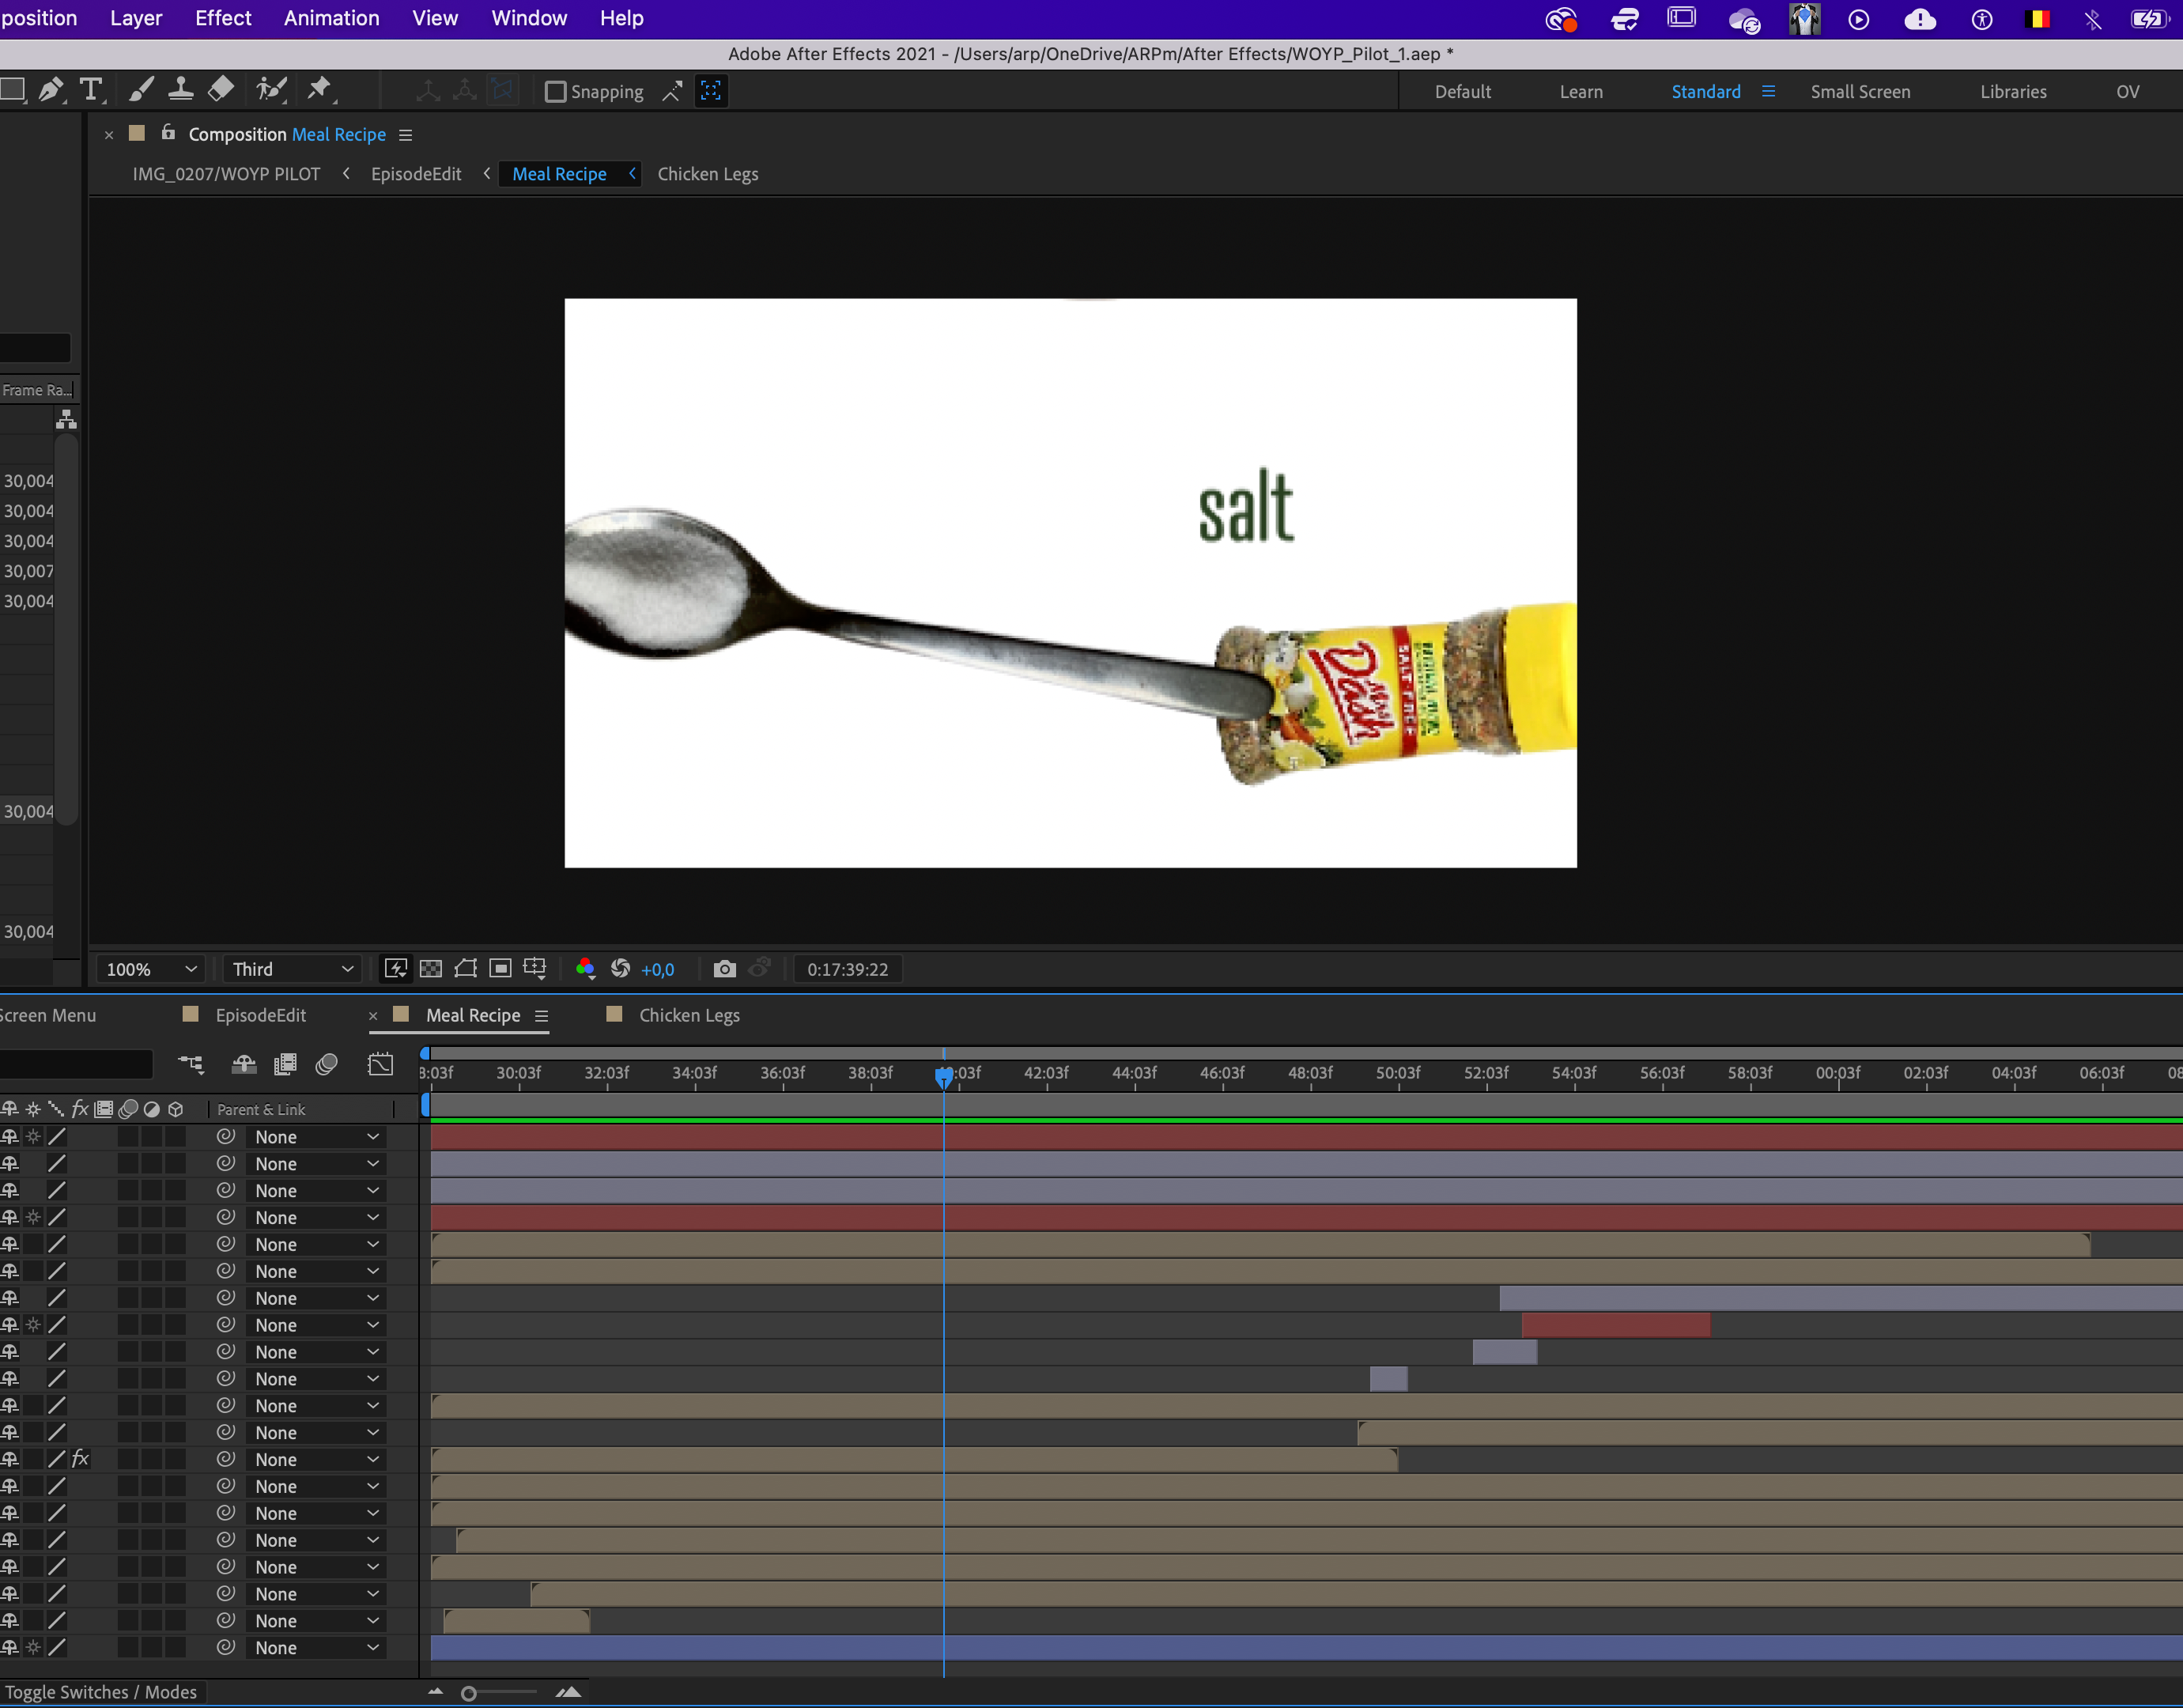
Task: Open the 100% magnification dropdown
Action: pyautogui.click(x=150, y=969)
